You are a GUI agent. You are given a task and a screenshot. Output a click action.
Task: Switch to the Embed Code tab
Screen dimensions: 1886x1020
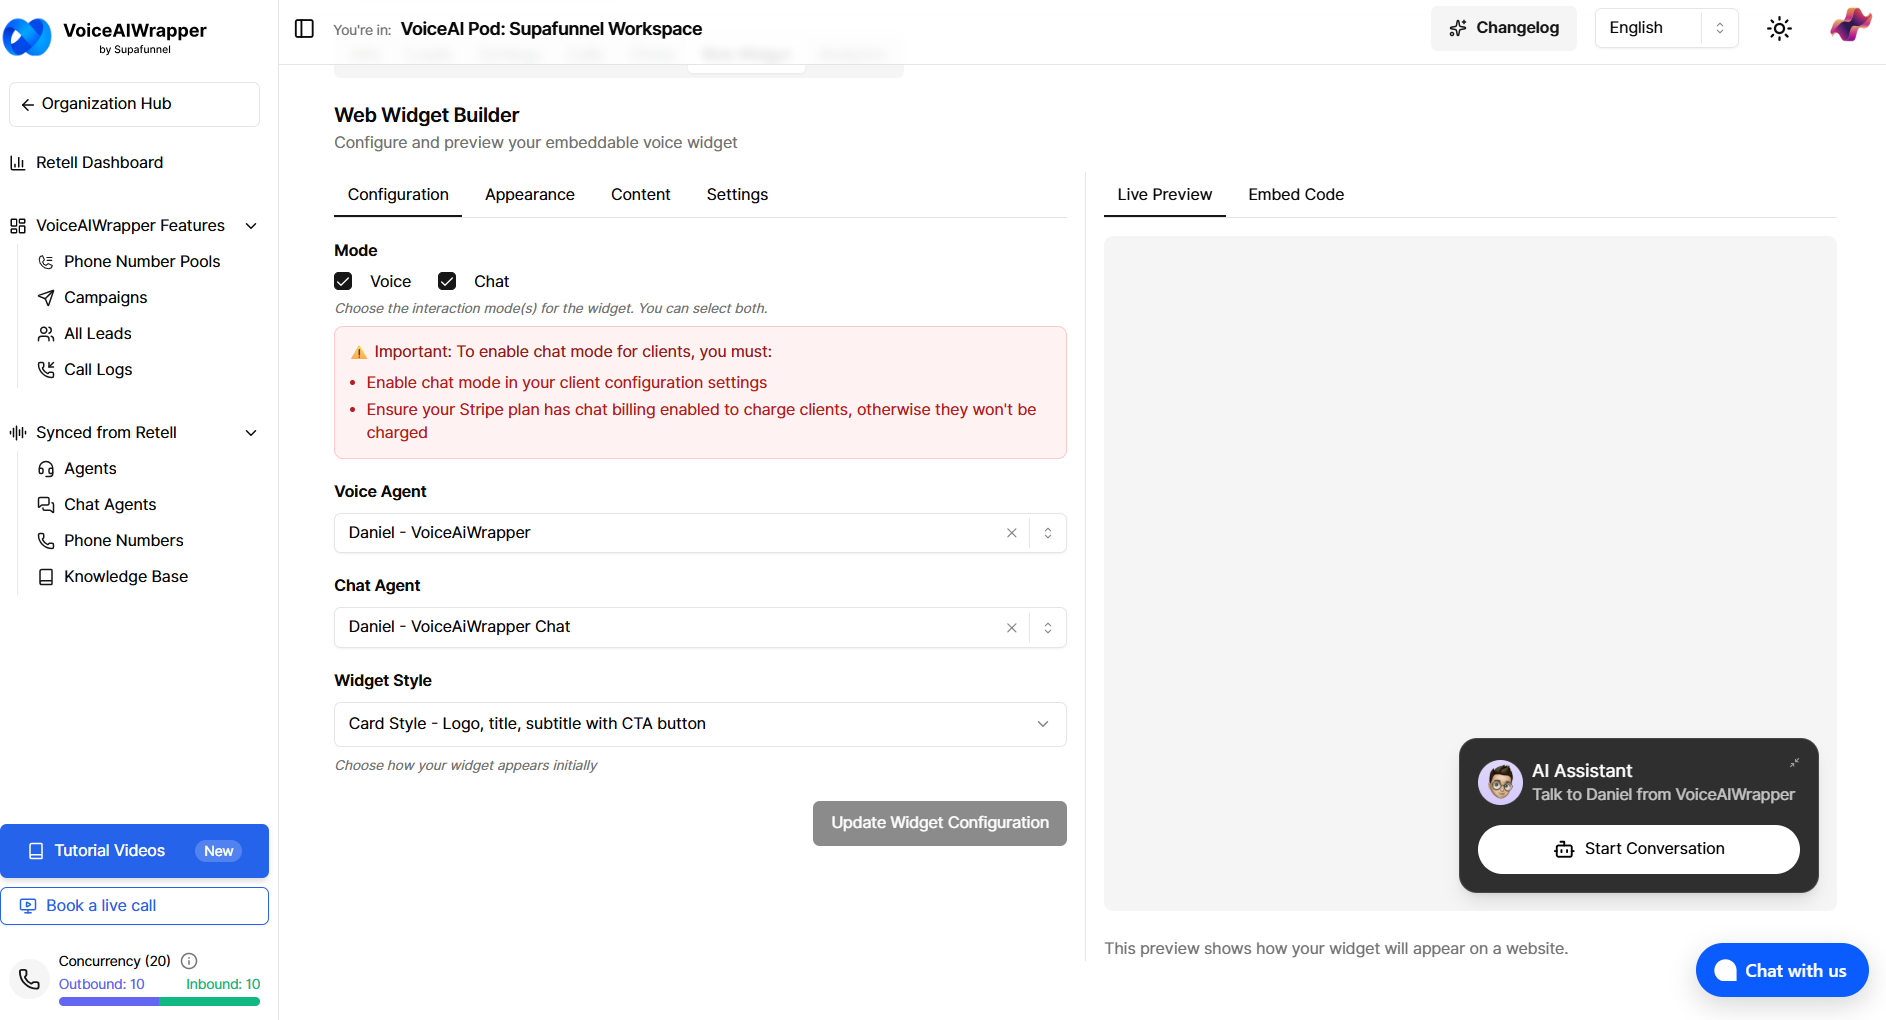click(1296, 195)
